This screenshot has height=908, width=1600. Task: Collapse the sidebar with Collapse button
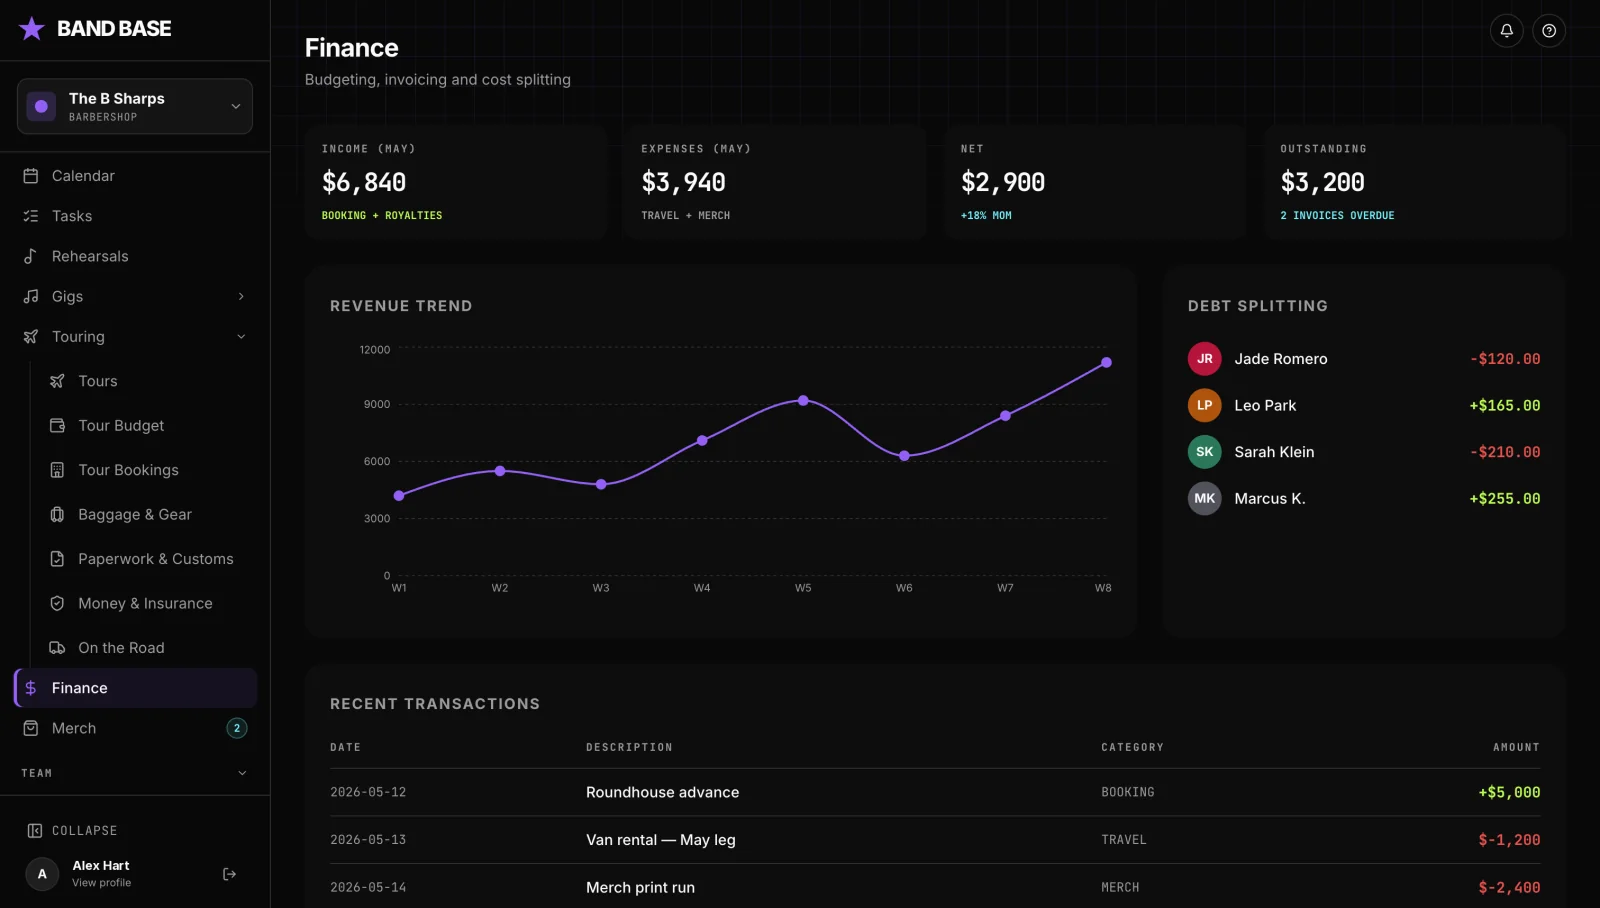[72, 831]
